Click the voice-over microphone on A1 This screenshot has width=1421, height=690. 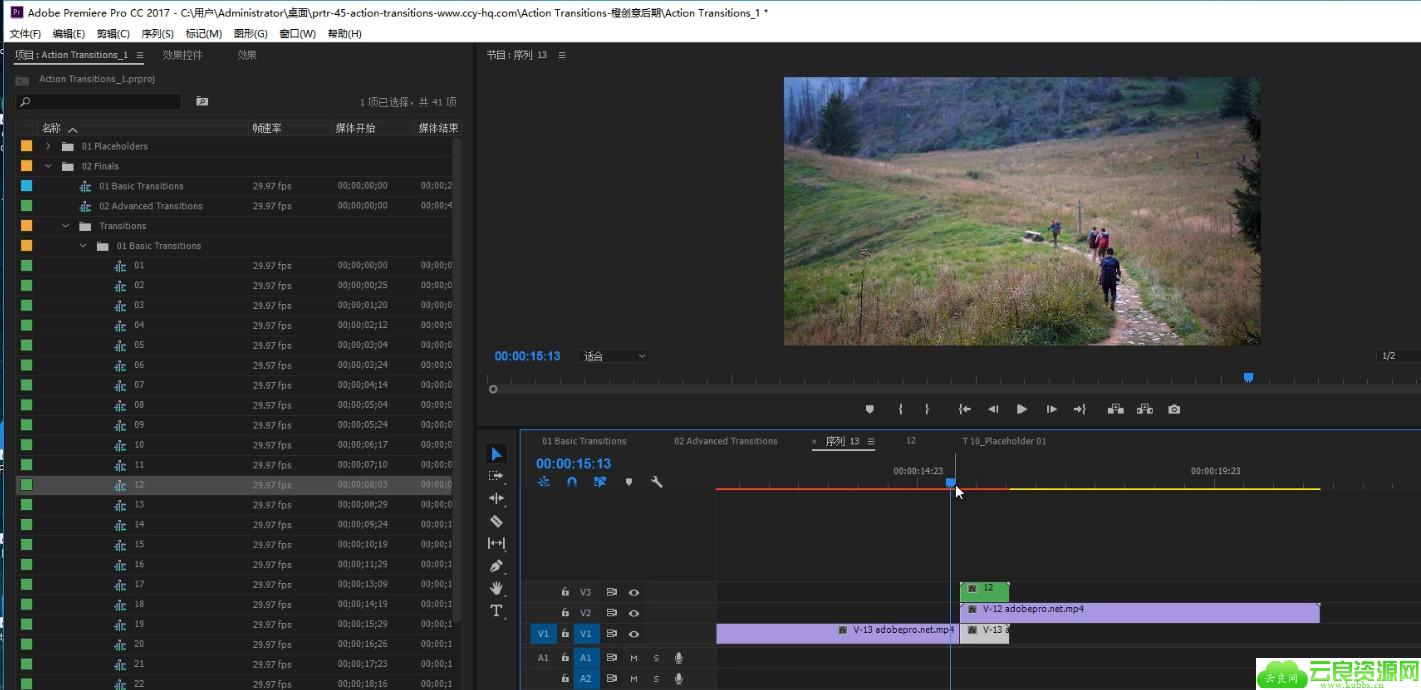(678, 658)
